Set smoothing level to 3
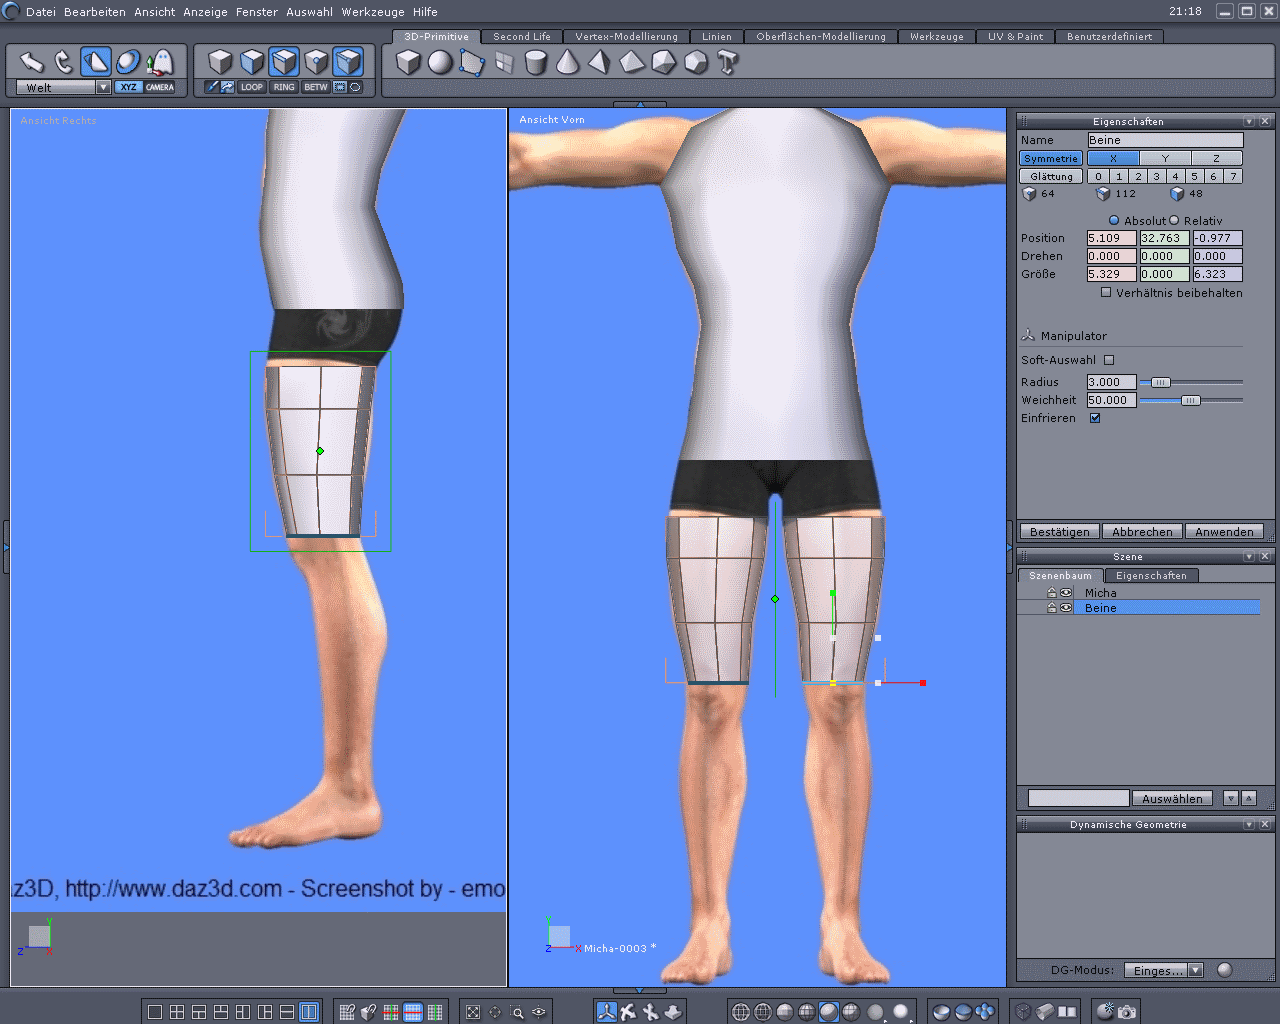This screenshot has width=1280, height=1024. tap(1156, 176)
